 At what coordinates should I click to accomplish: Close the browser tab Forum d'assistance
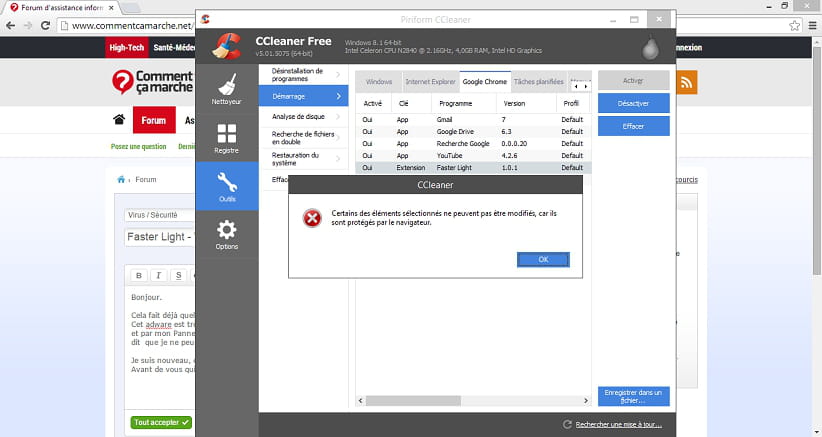pos(111,8)
